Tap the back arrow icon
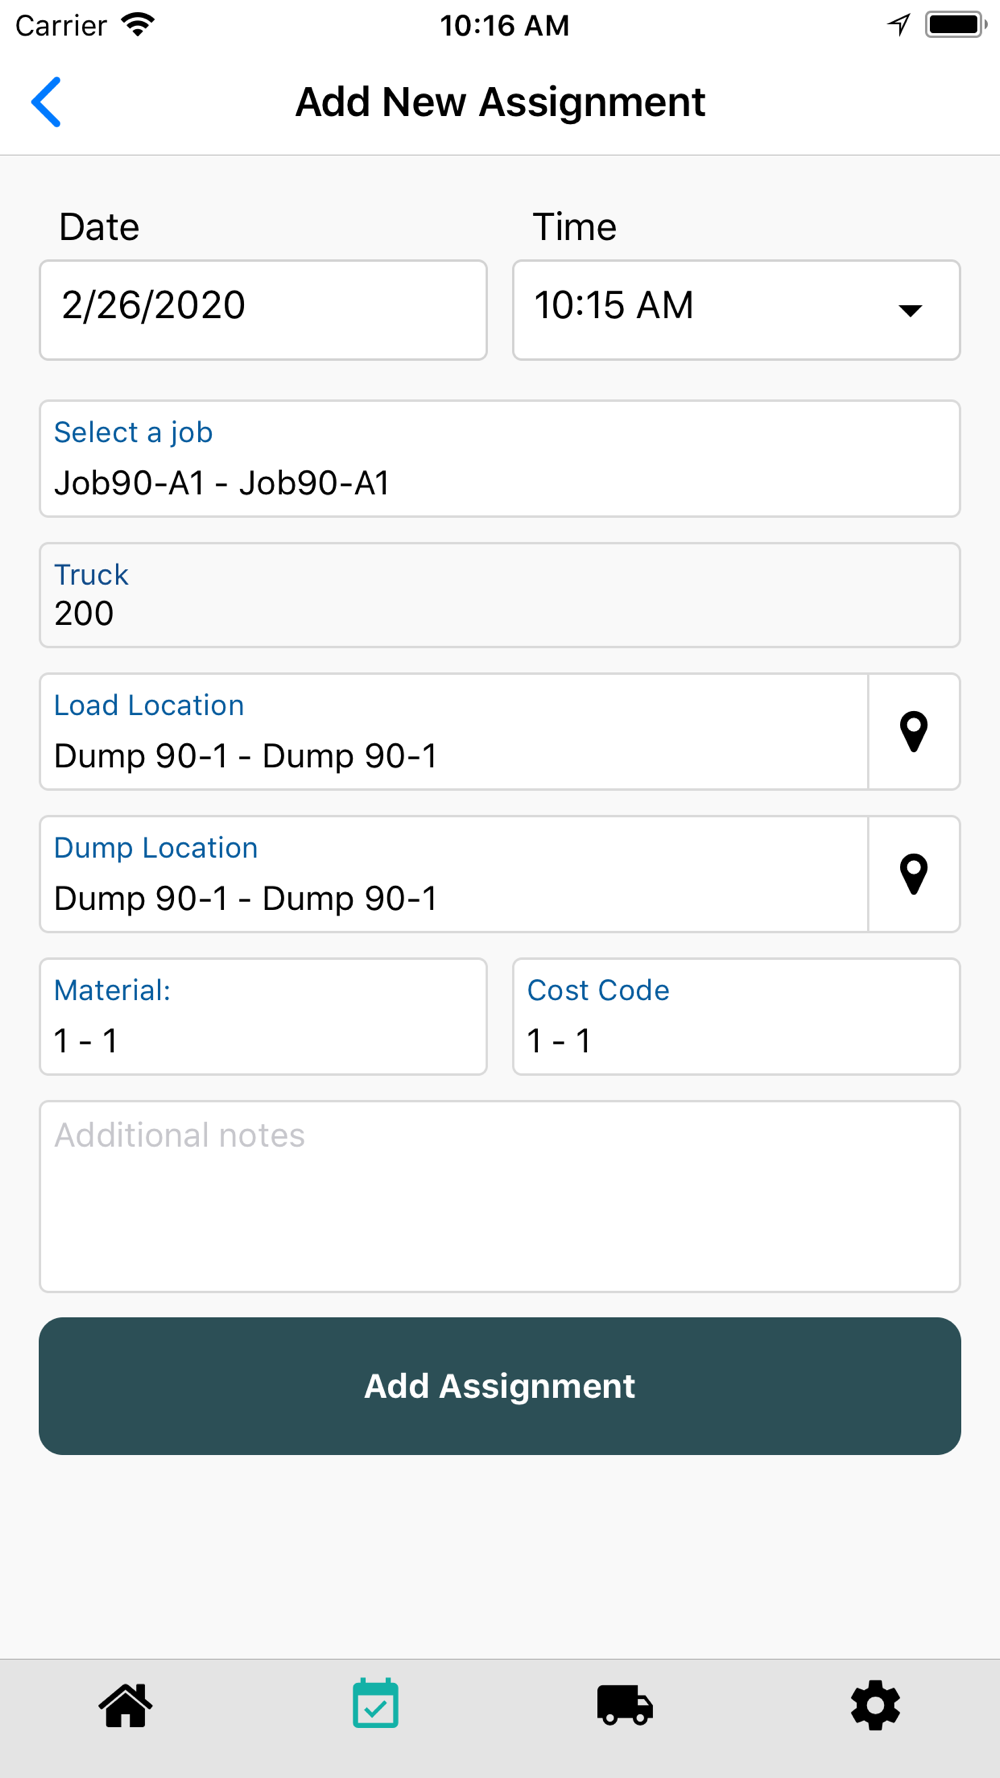The image size is (1000, 1778). (47, 102)
